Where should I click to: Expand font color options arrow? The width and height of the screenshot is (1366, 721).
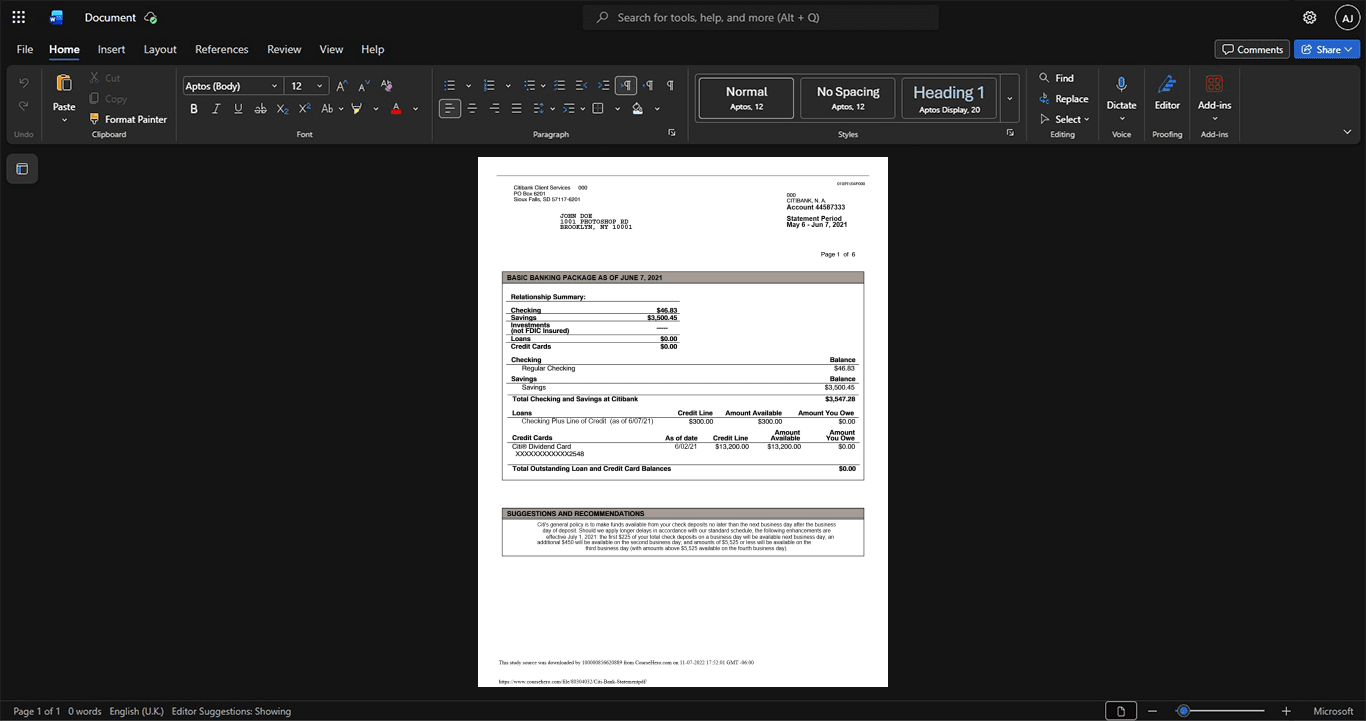415,108
